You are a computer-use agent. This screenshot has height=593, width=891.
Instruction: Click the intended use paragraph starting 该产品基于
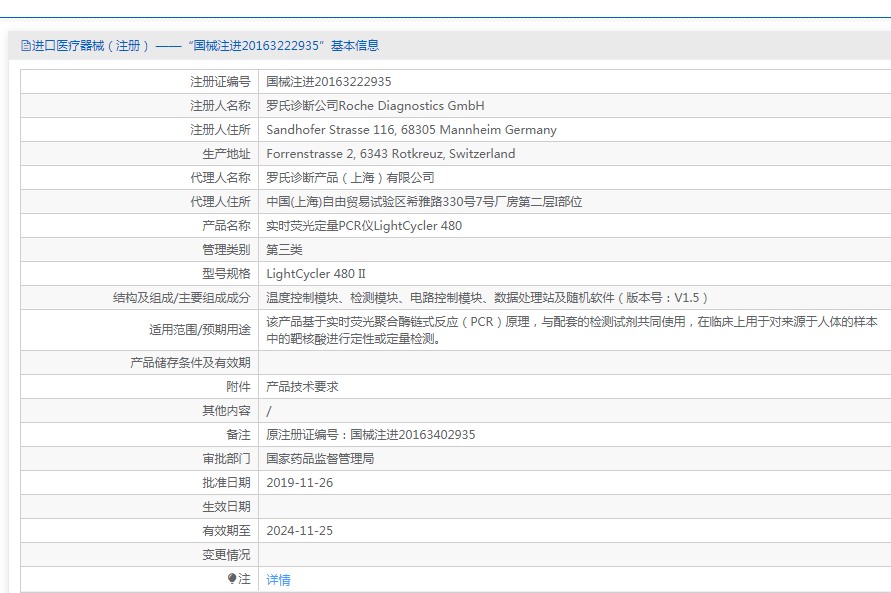point(572,330)
